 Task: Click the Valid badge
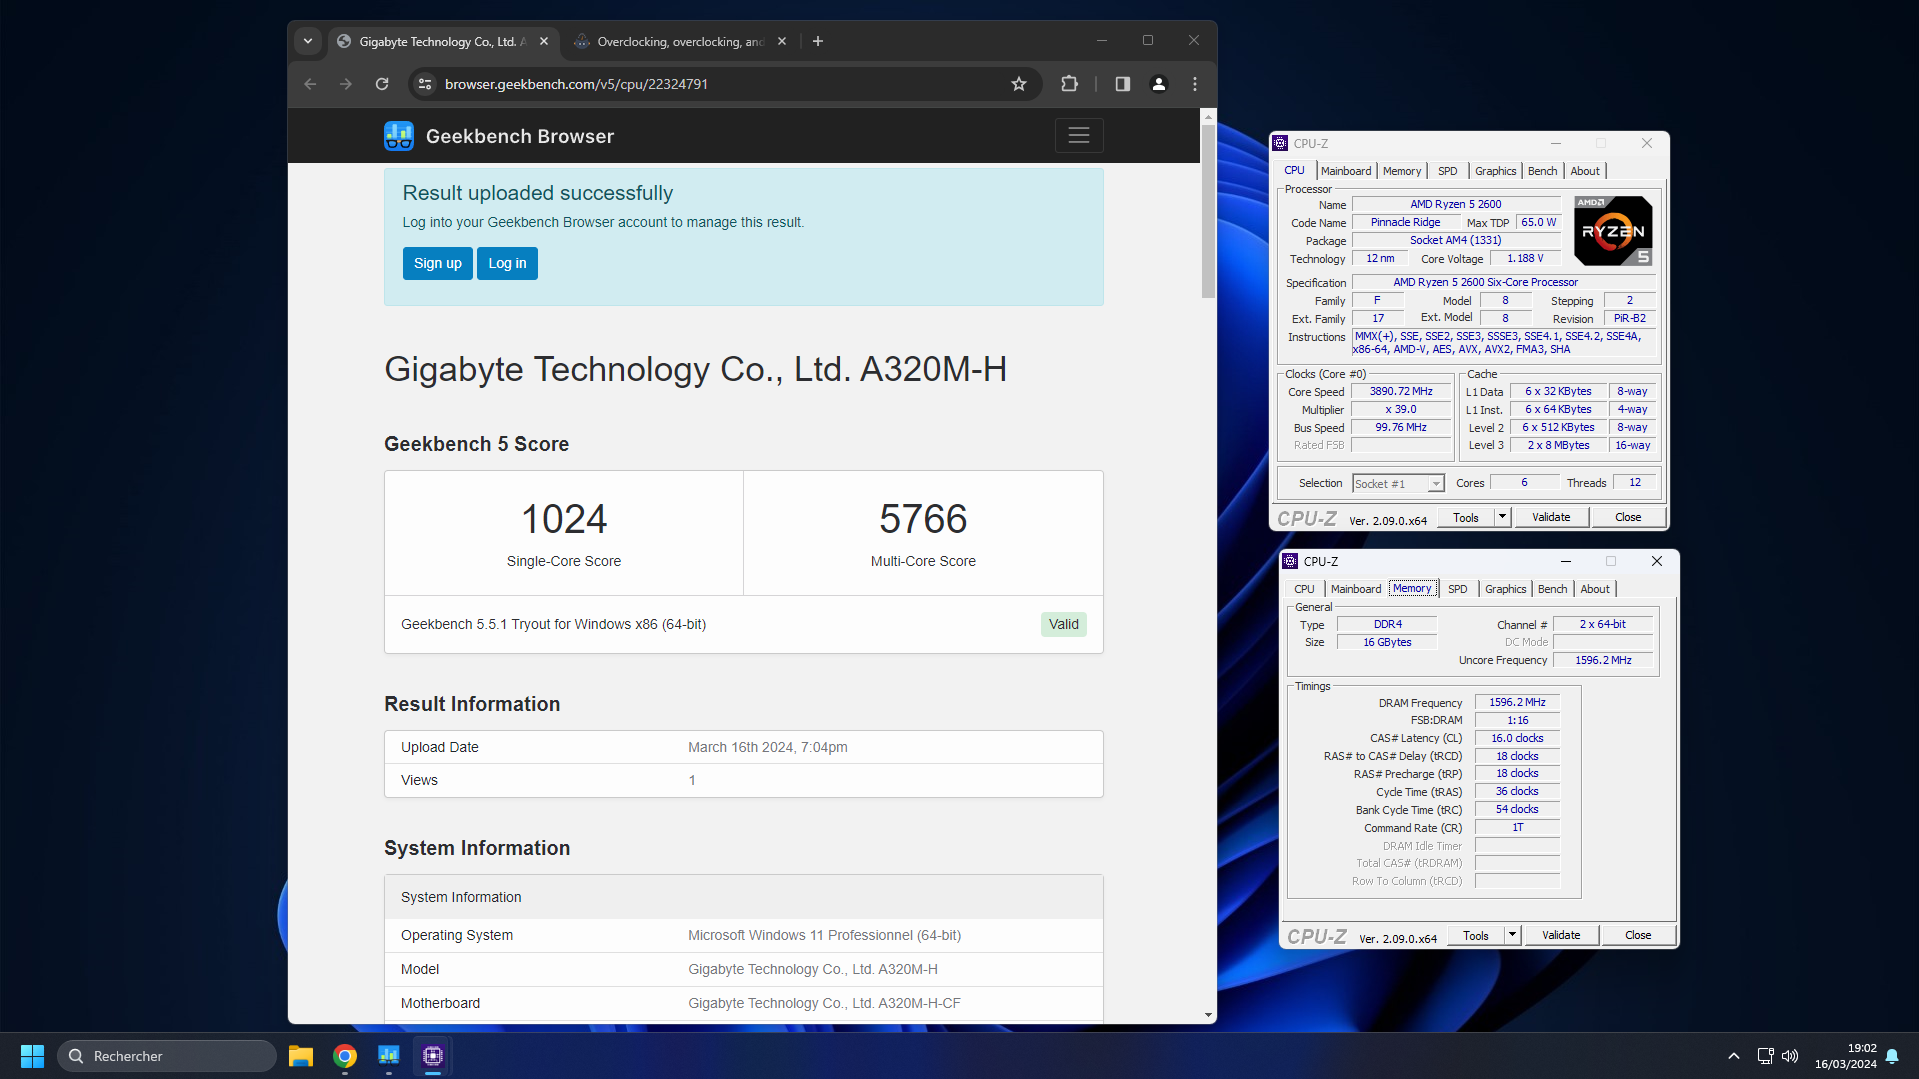(1064, 624)
